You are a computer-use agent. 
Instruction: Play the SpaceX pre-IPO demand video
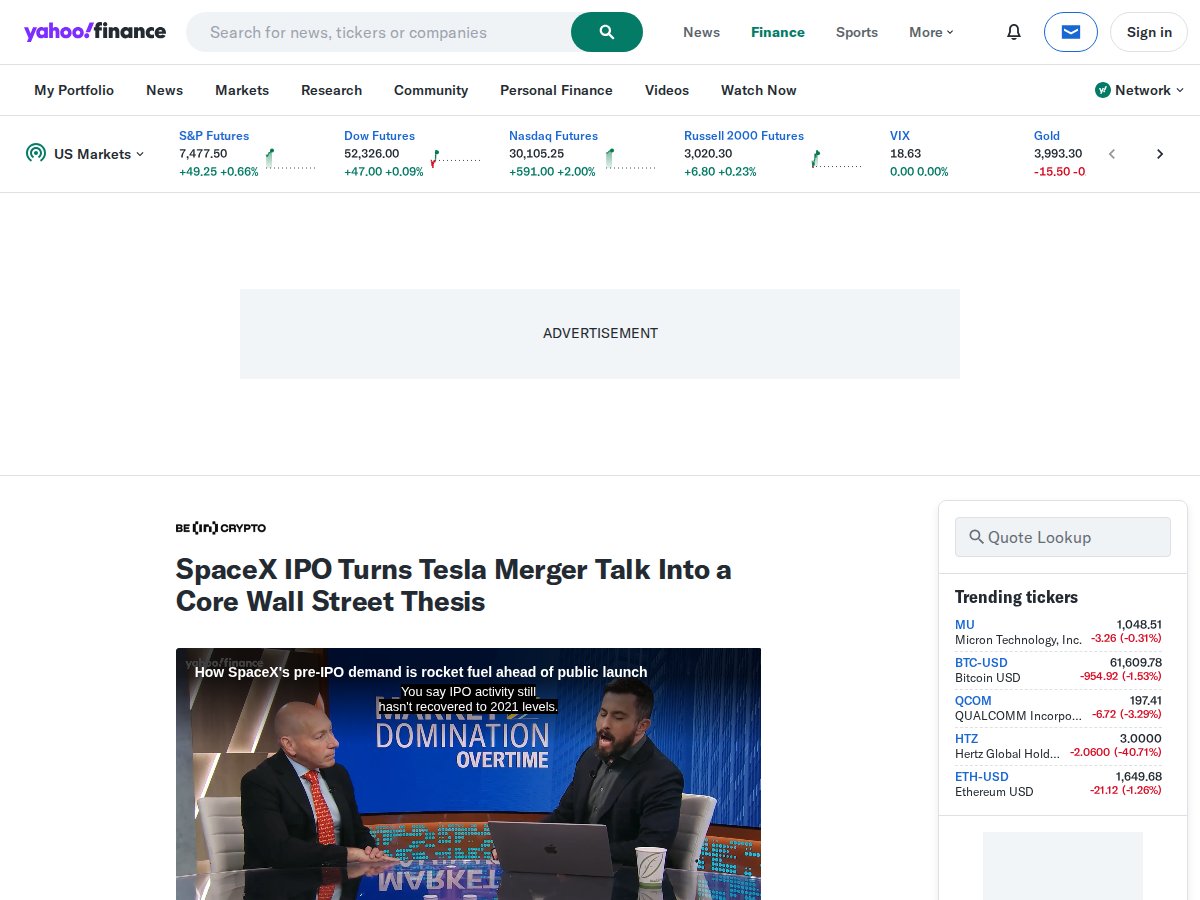(468, 774)
